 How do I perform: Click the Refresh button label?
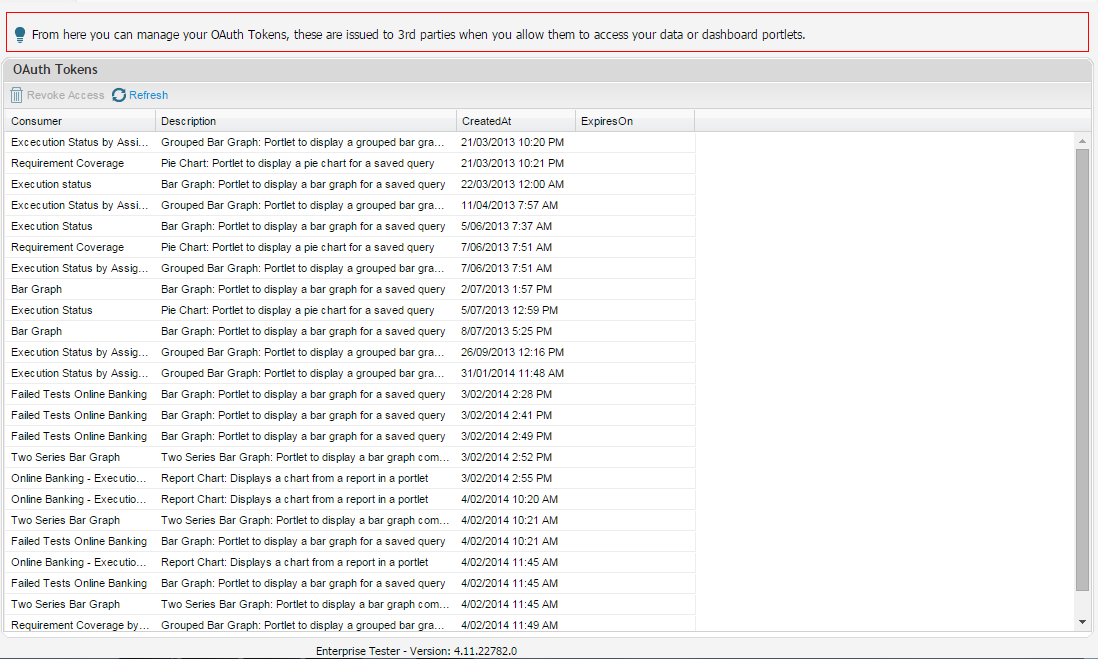point(148,95)
